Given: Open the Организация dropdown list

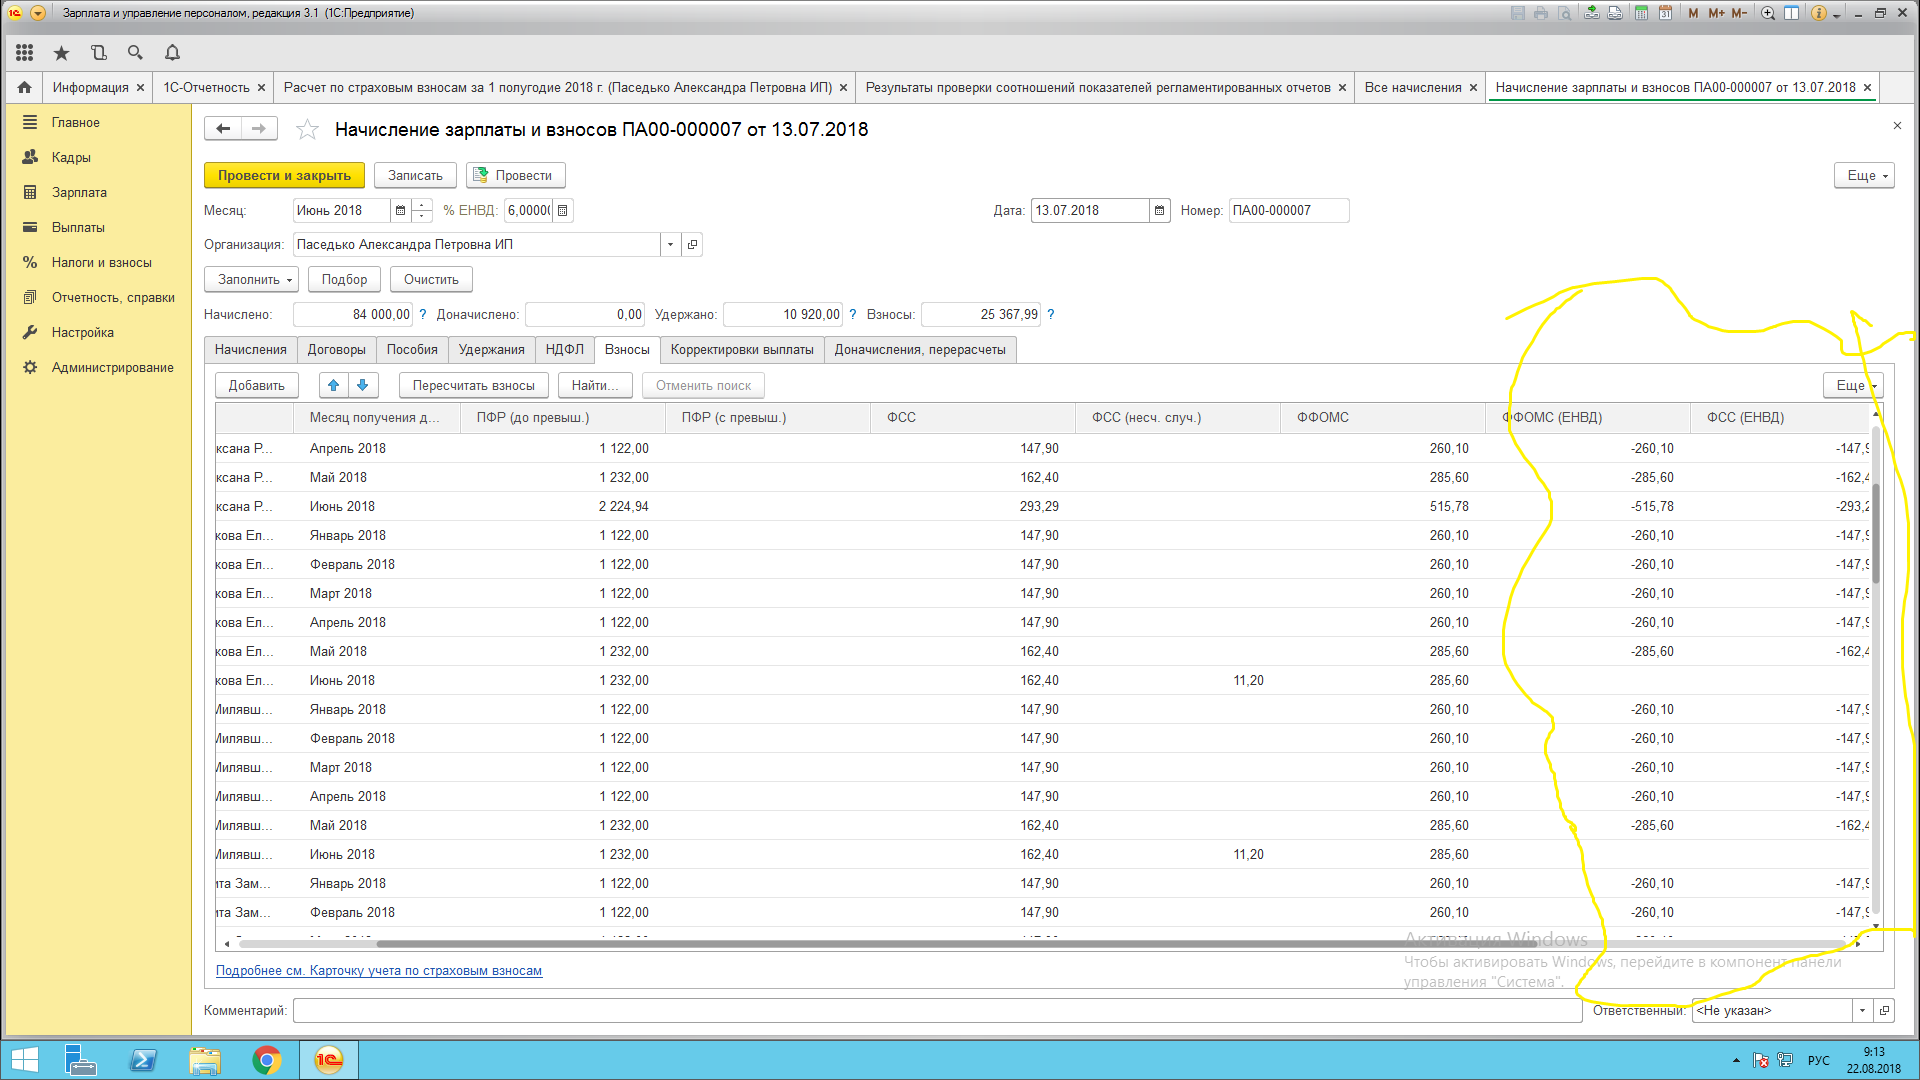Looking at the screenshot, I should click(670, 245).
